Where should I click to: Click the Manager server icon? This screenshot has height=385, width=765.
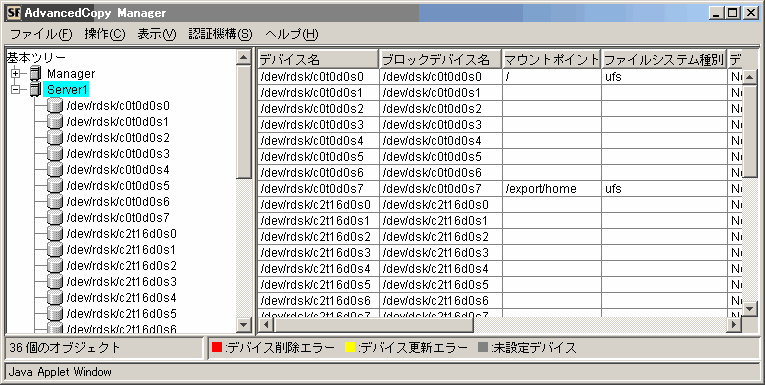[x=35, y=74]
